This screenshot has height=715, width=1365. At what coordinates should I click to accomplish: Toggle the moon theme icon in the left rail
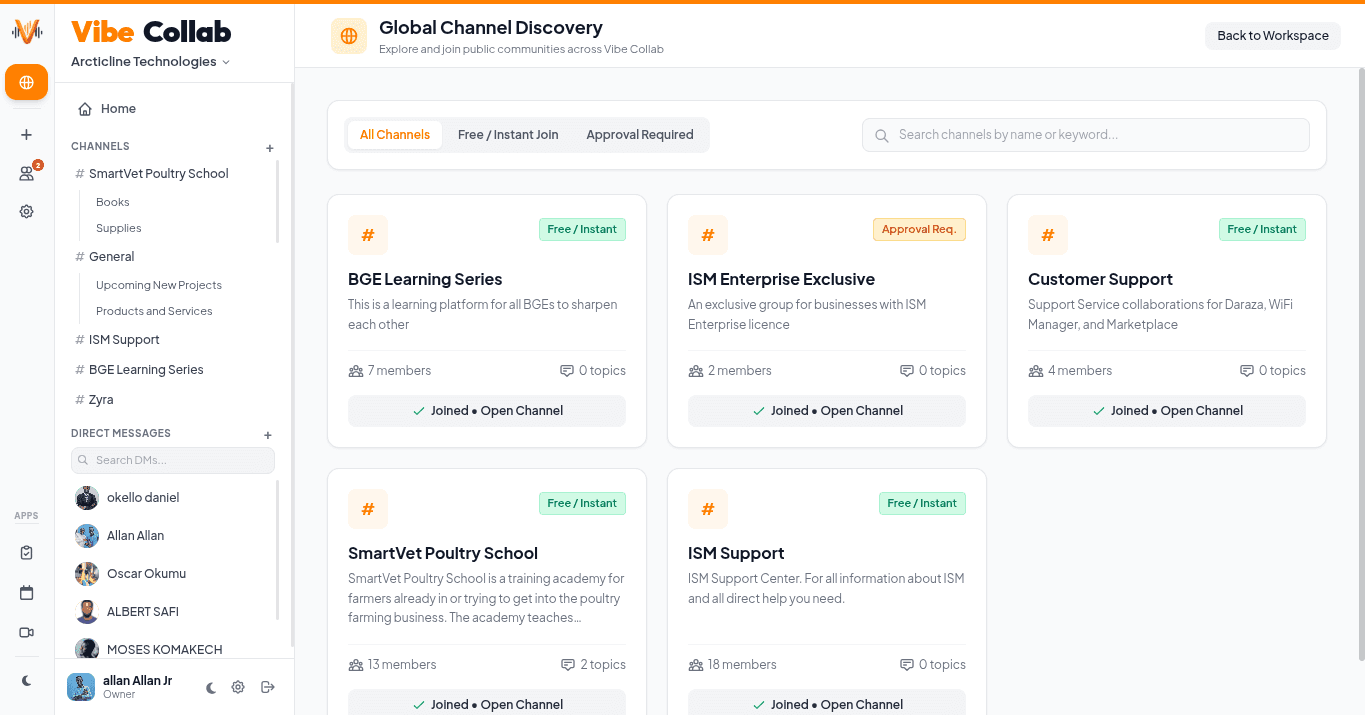26,681
